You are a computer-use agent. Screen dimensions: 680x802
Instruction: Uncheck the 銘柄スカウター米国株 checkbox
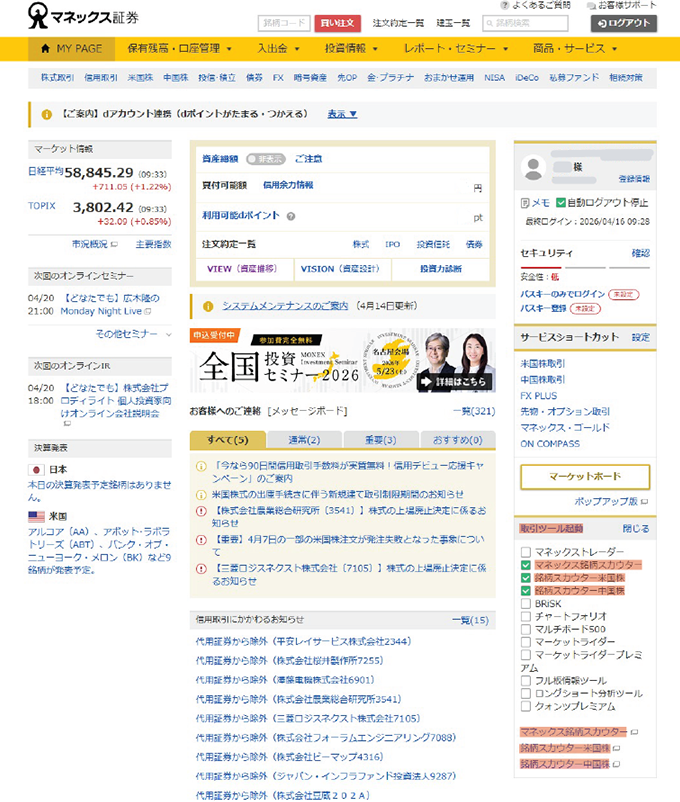coord(525,577)
